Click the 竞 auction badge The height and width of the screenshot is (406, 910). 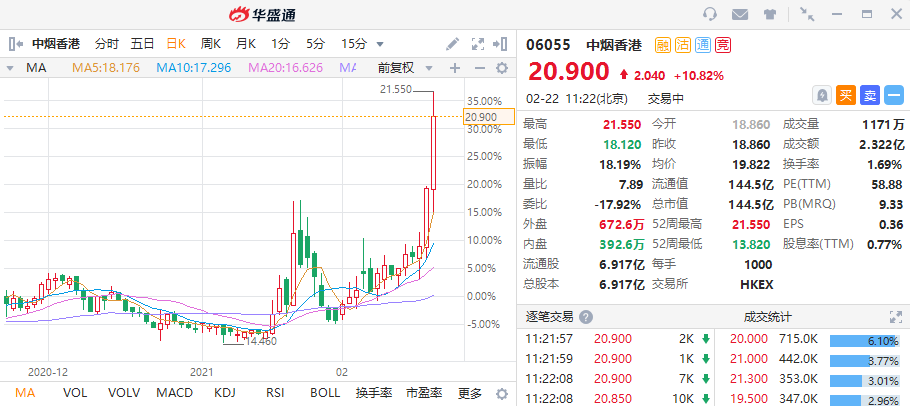[x=723, y=45]
